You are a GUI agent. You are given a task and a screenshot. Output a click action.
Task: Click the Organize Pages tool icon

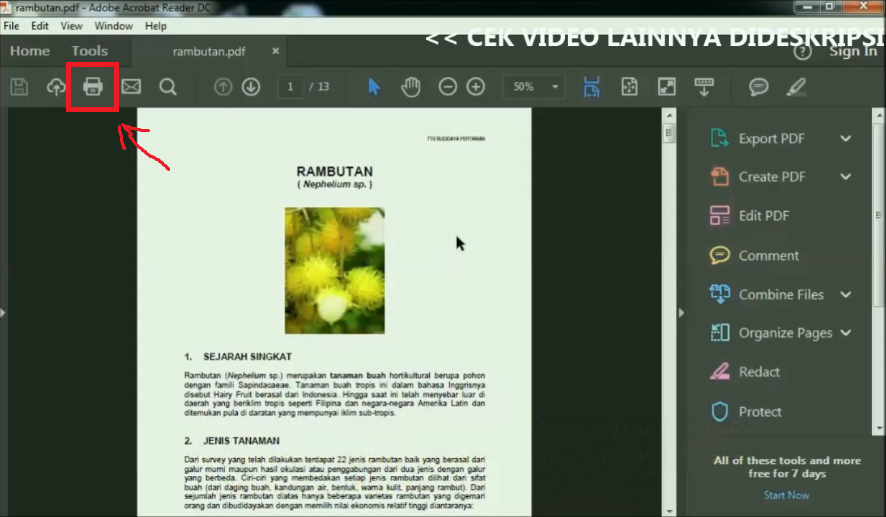click(x=719, y=333)
